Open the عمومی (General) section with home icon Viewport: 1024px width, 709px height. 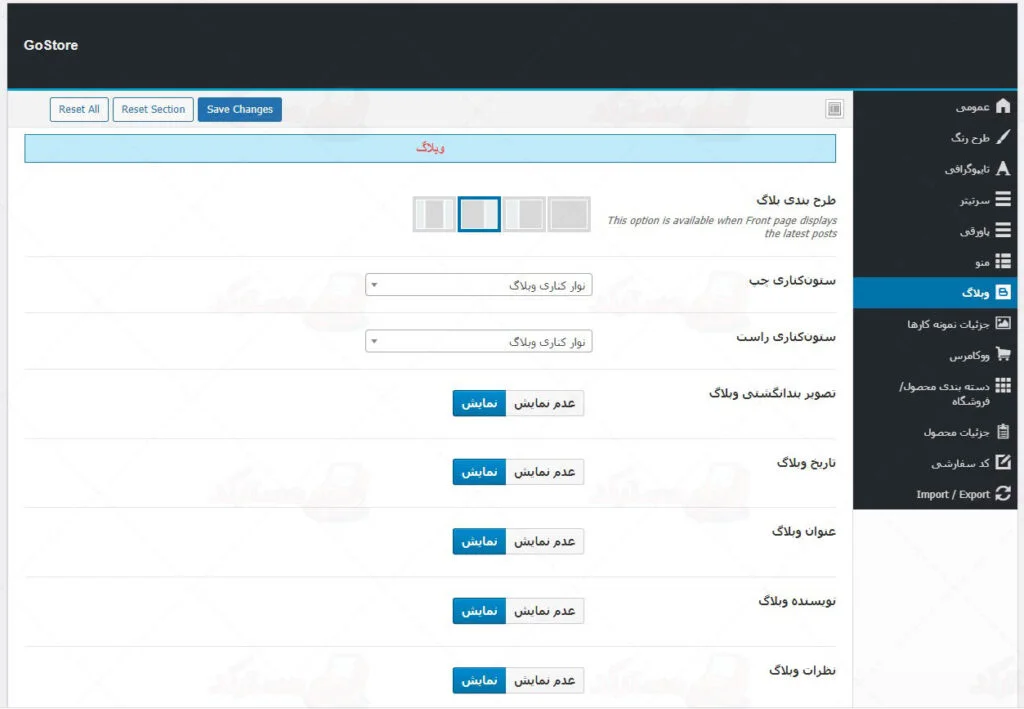(971, 107)
